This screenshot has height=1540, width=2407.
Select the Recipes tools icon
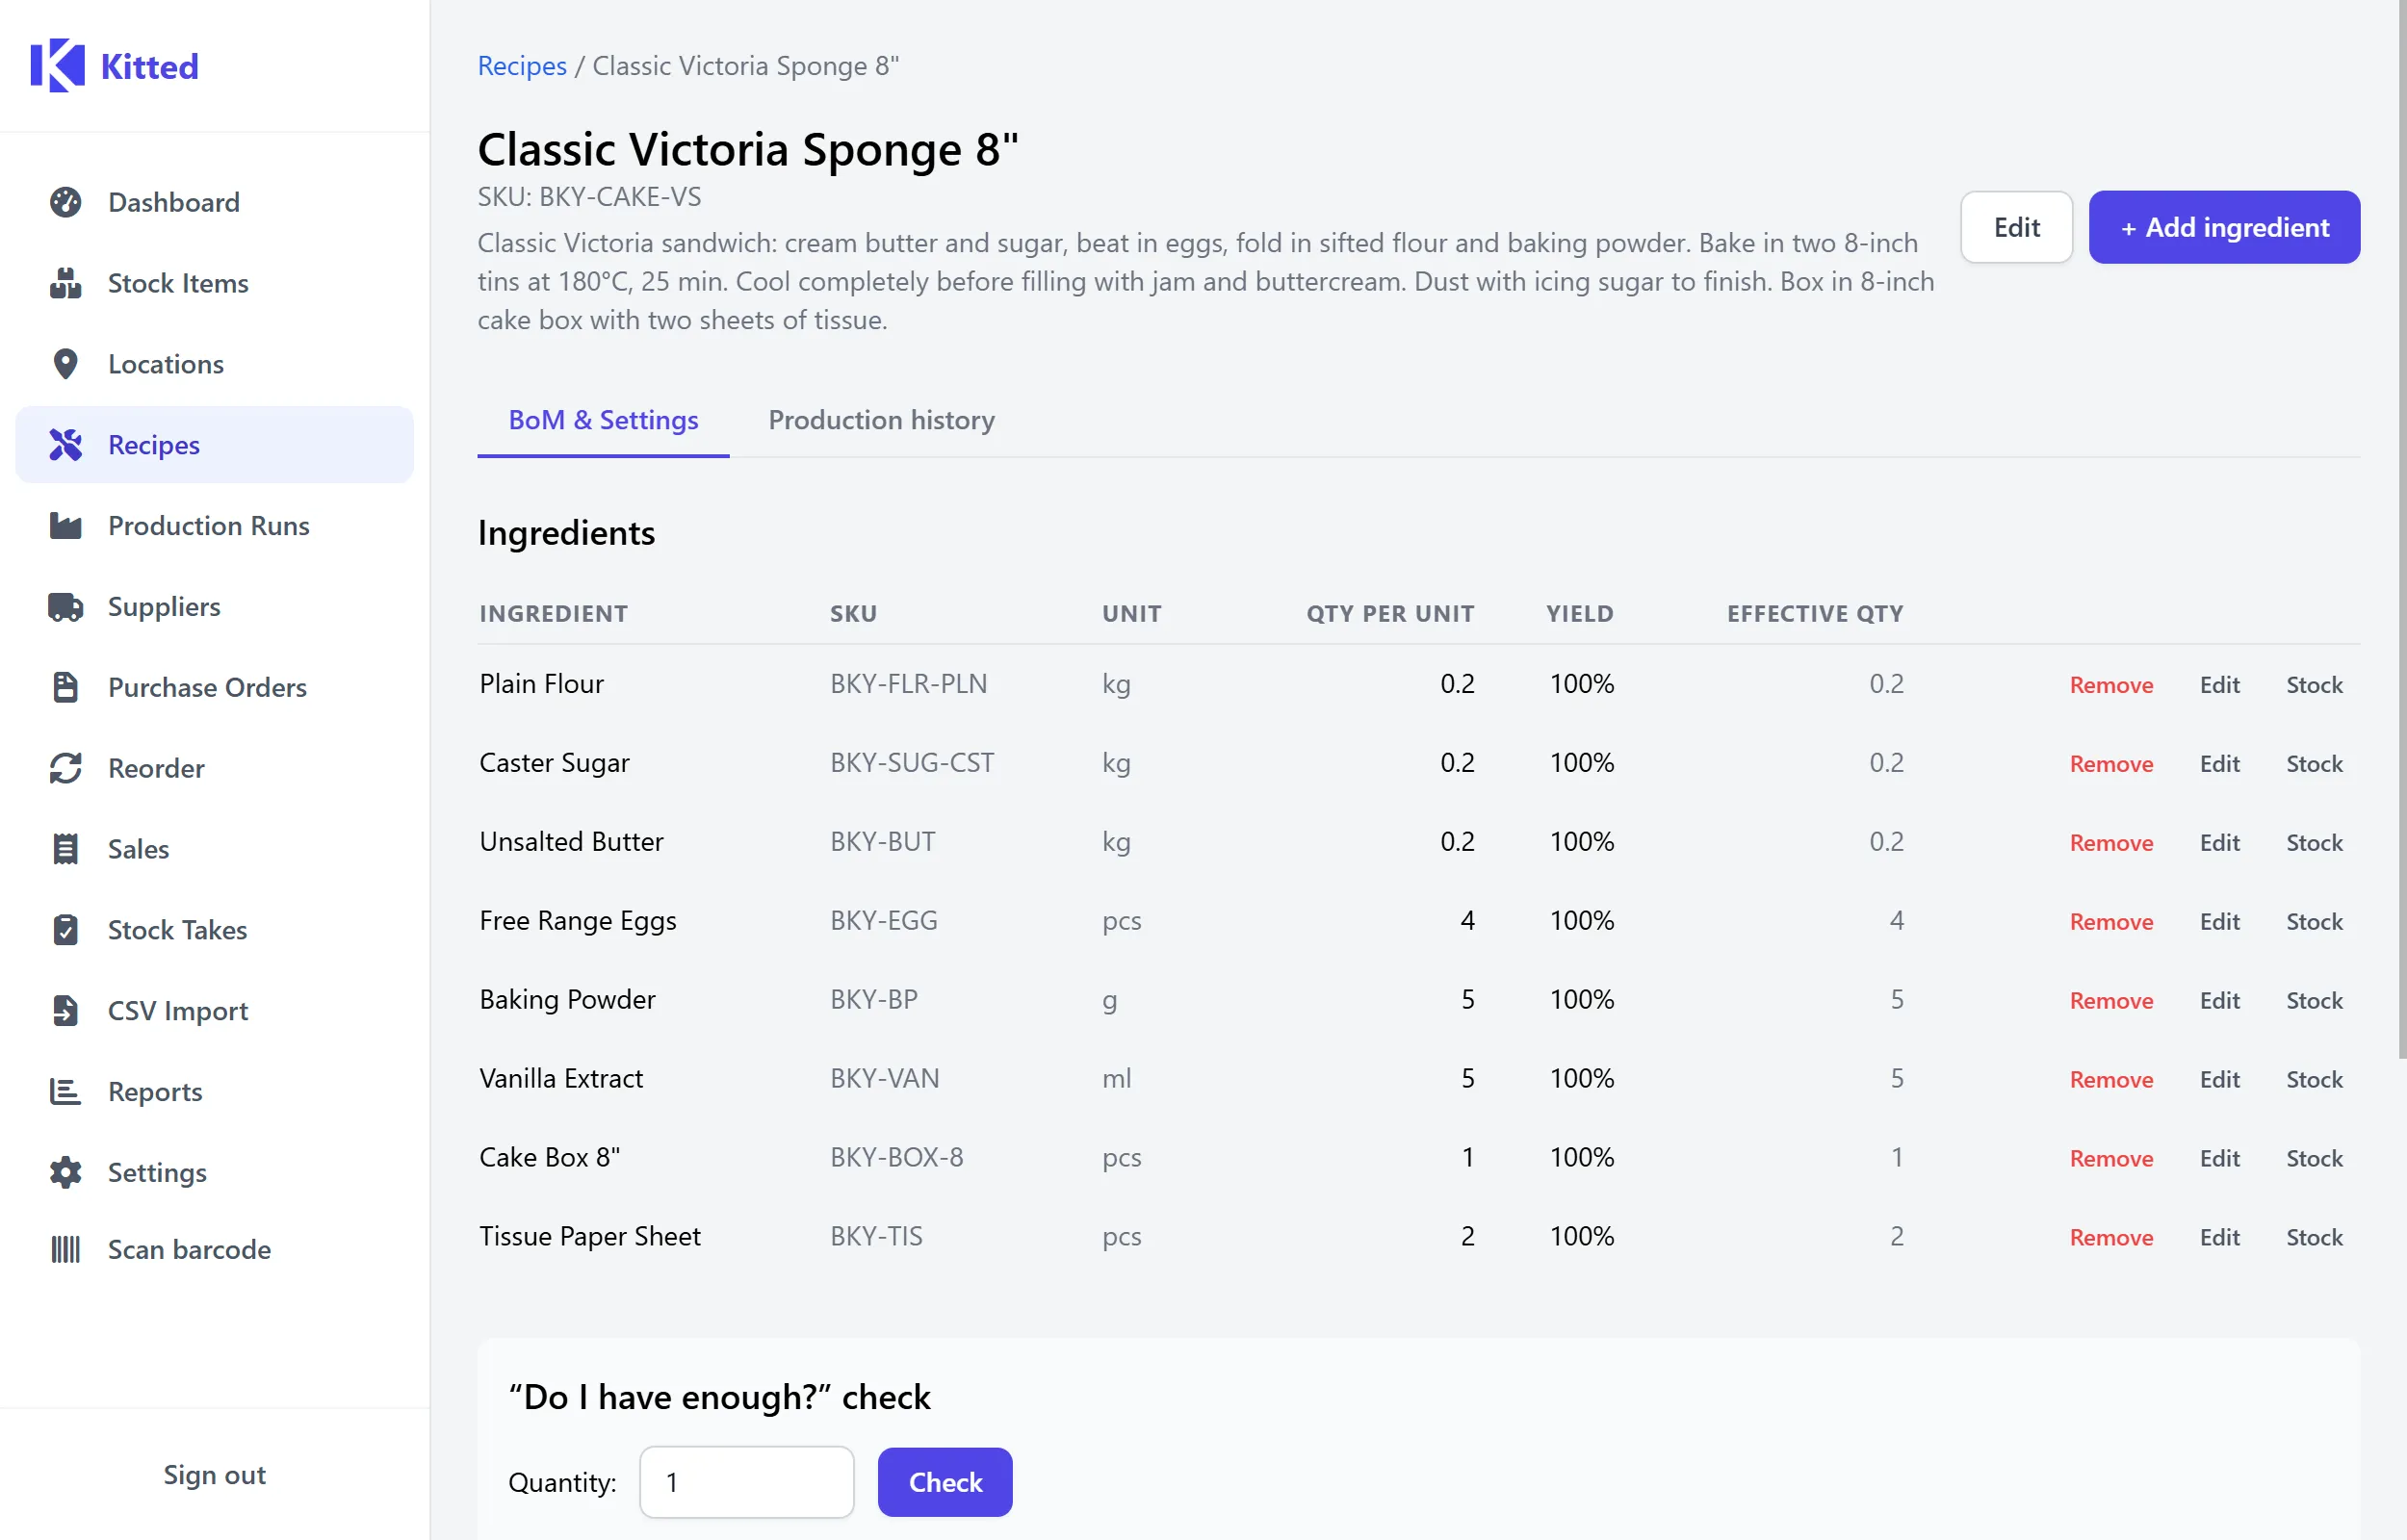pyautogui.click(x=66, y=444)
